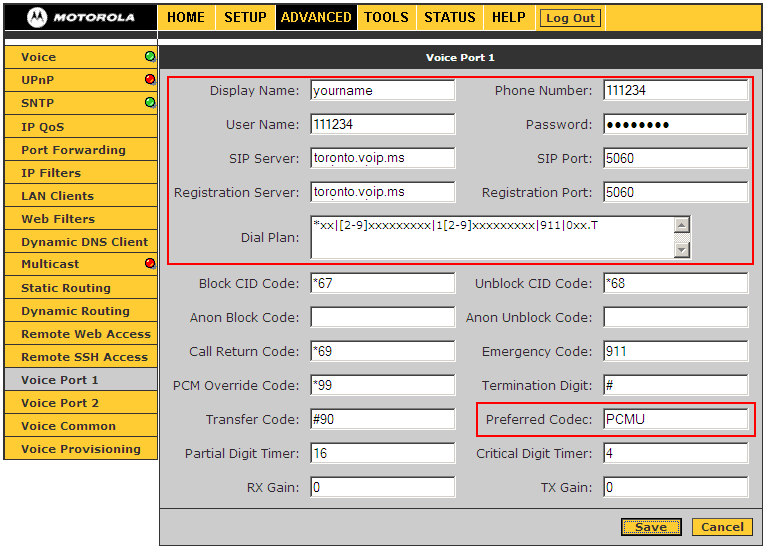
Task: Click red status indicator beside UPnP
Action: [150, 80]
